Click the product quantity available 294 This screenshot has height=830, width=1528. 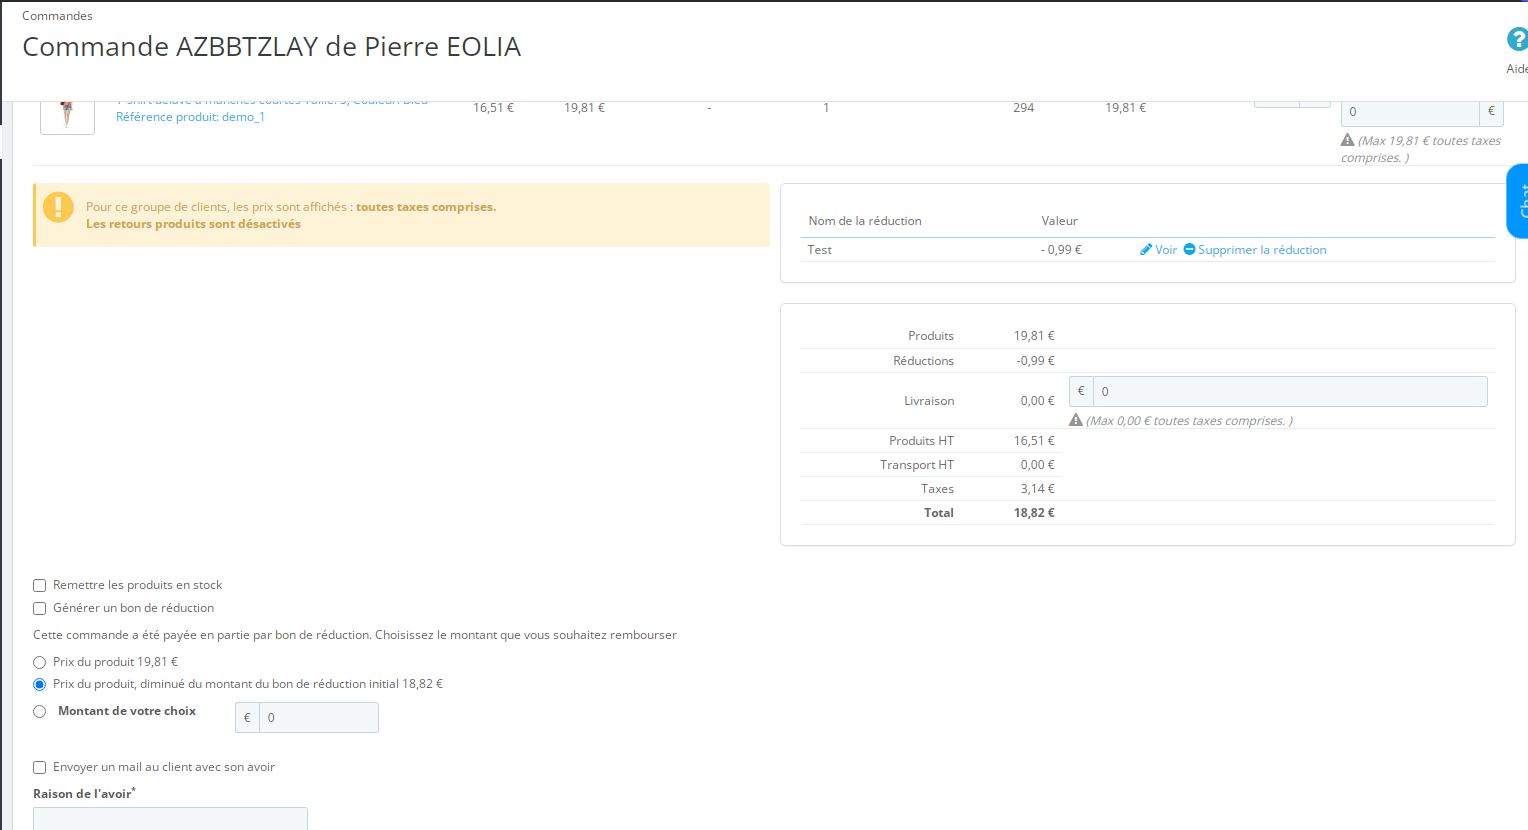(1024, 108)
